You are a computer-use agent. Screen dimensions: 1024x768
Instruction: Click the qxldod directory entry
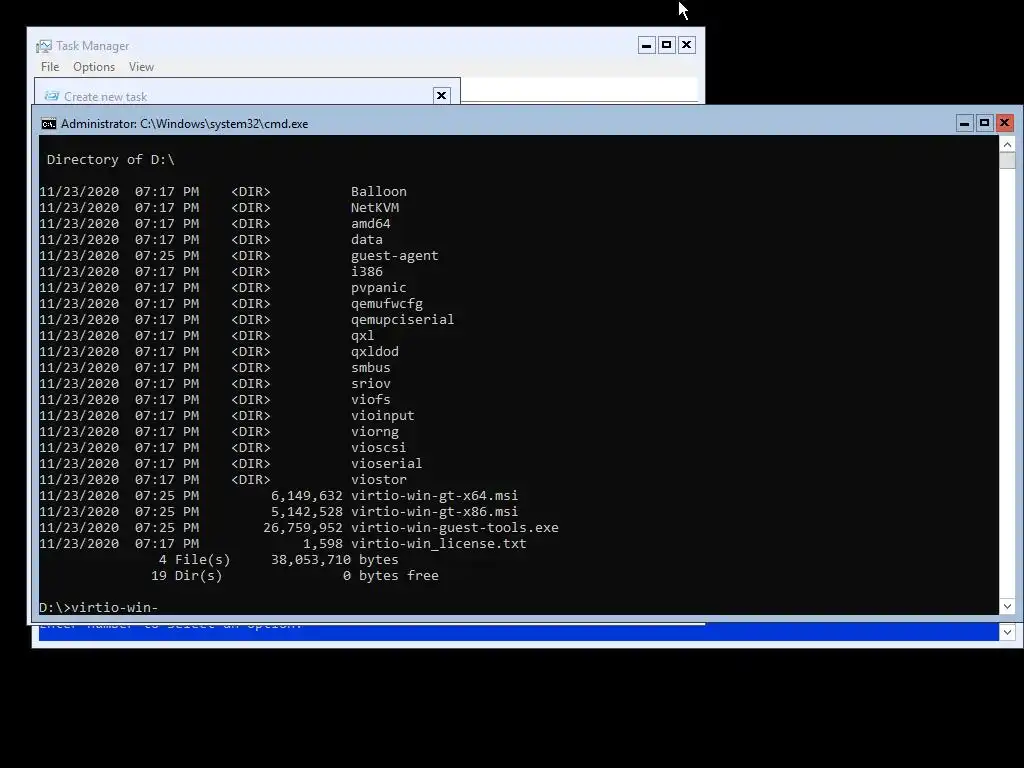[x=375, y=351]
